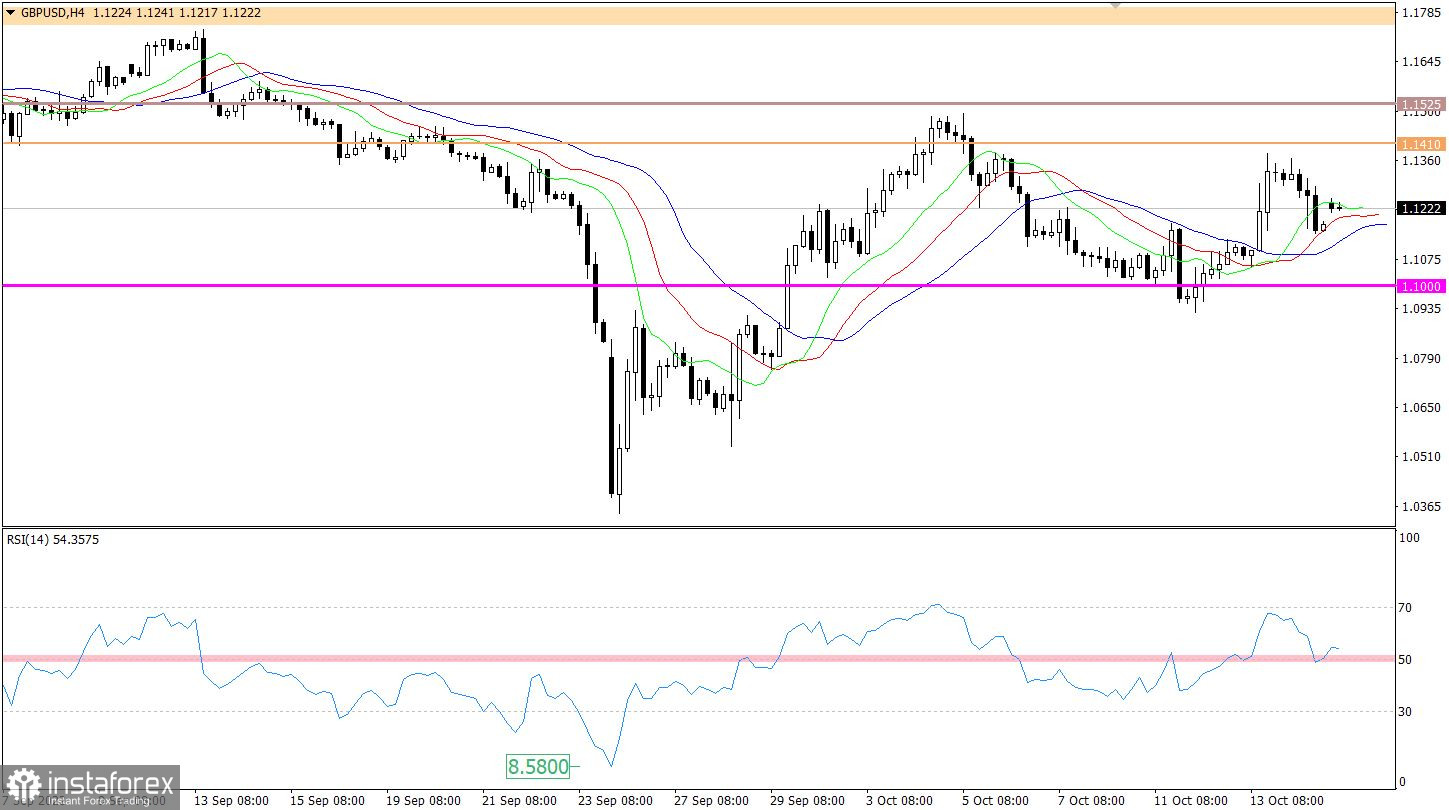Click the pink RSI 50 level band
Viewport: 1449px width, 810px height.
[x=698, y=658]
